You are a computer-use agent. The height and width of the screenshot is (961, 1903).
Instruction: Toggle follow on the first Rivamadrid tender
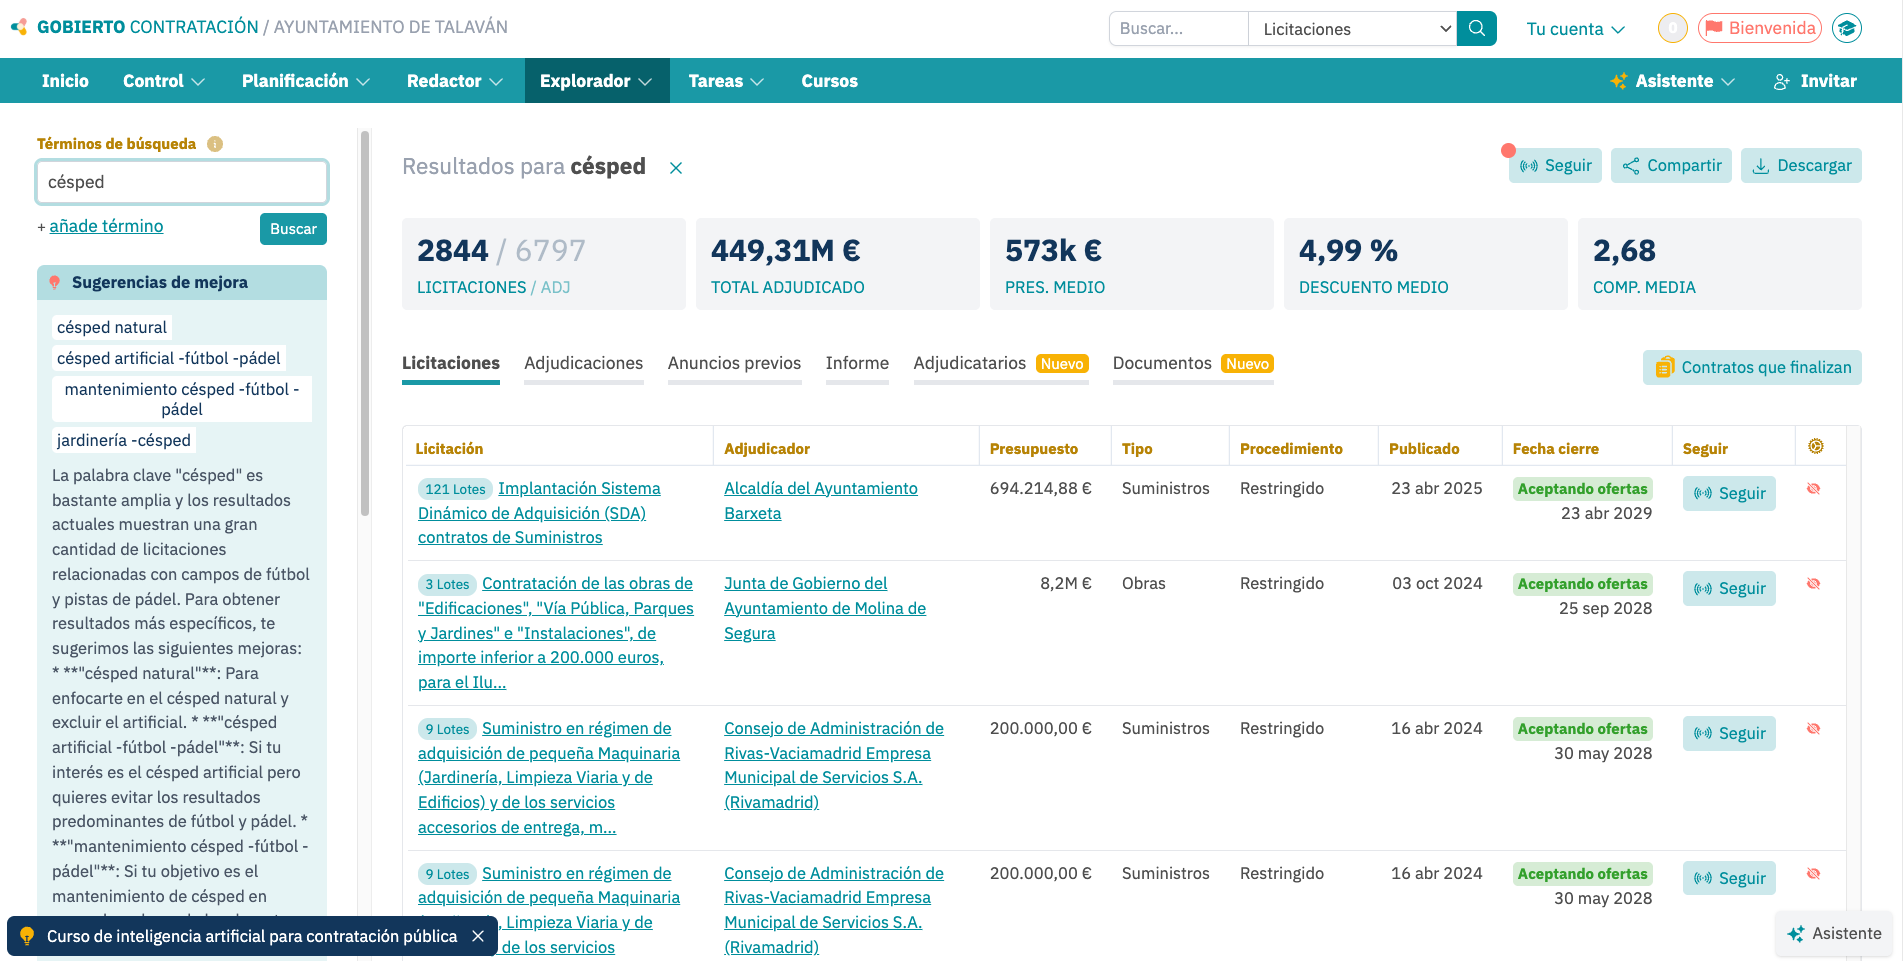tap(1729, 734)
